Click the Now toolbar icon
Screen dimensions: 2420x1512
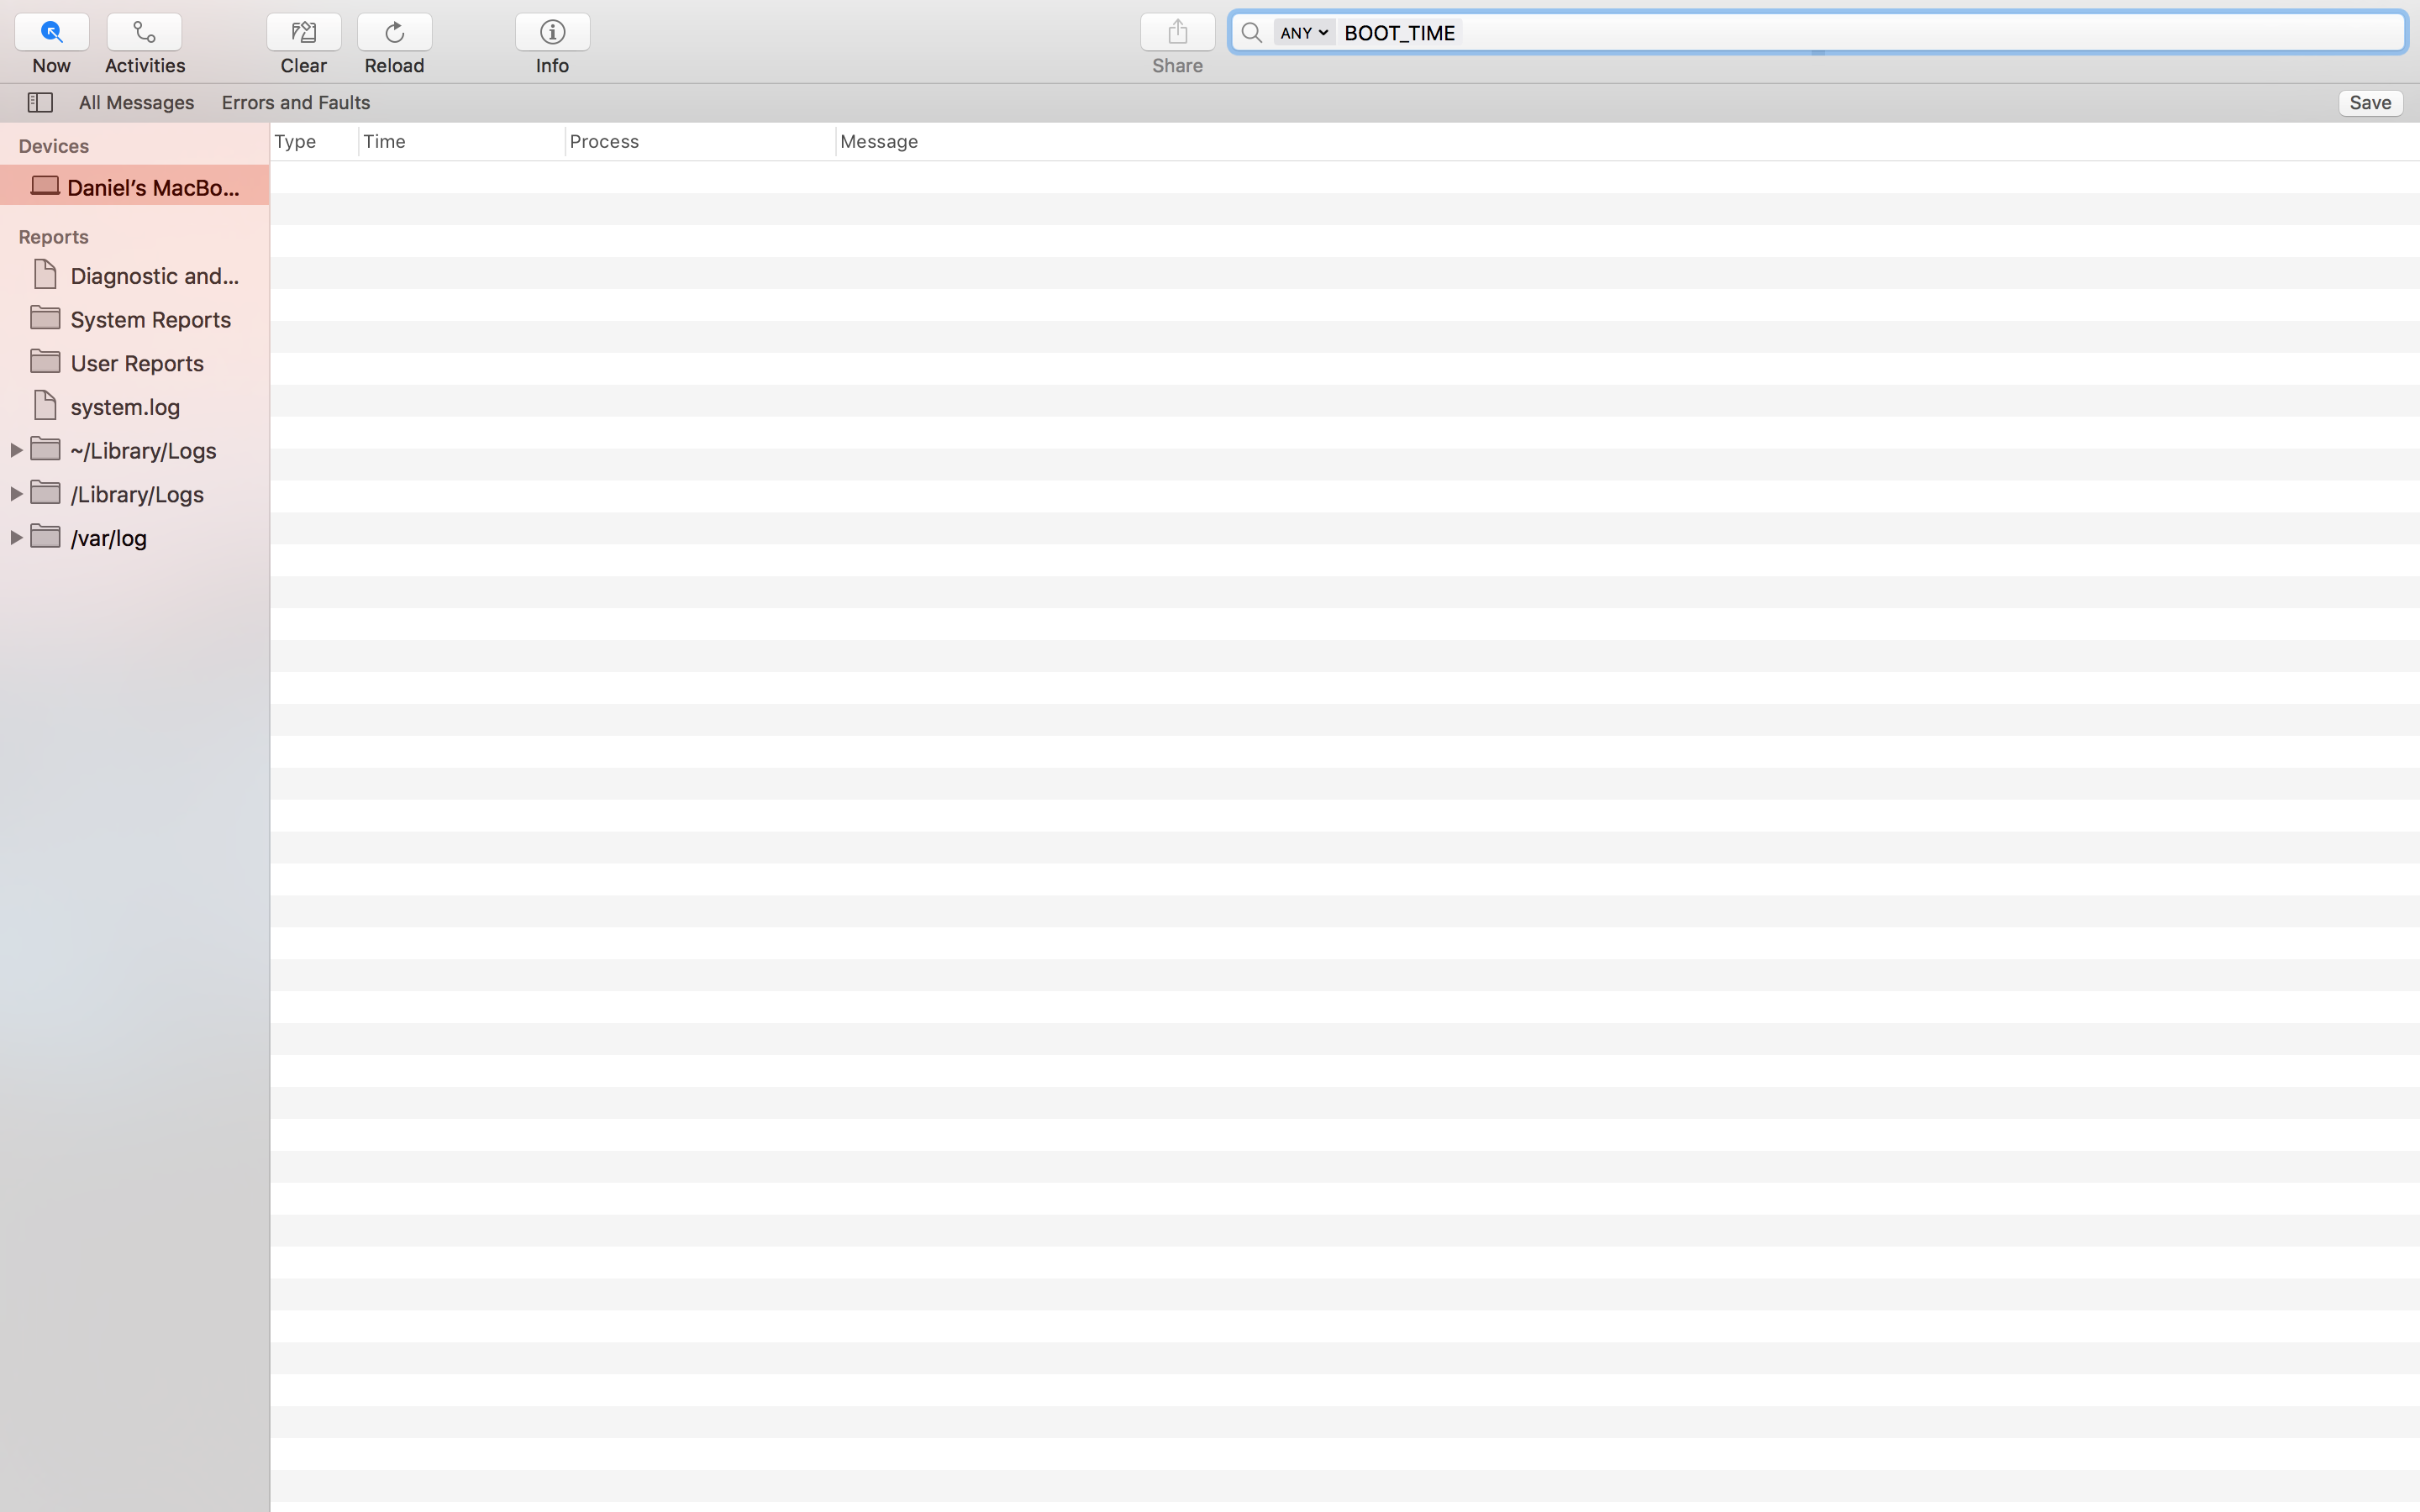click(x=52, y=32)
